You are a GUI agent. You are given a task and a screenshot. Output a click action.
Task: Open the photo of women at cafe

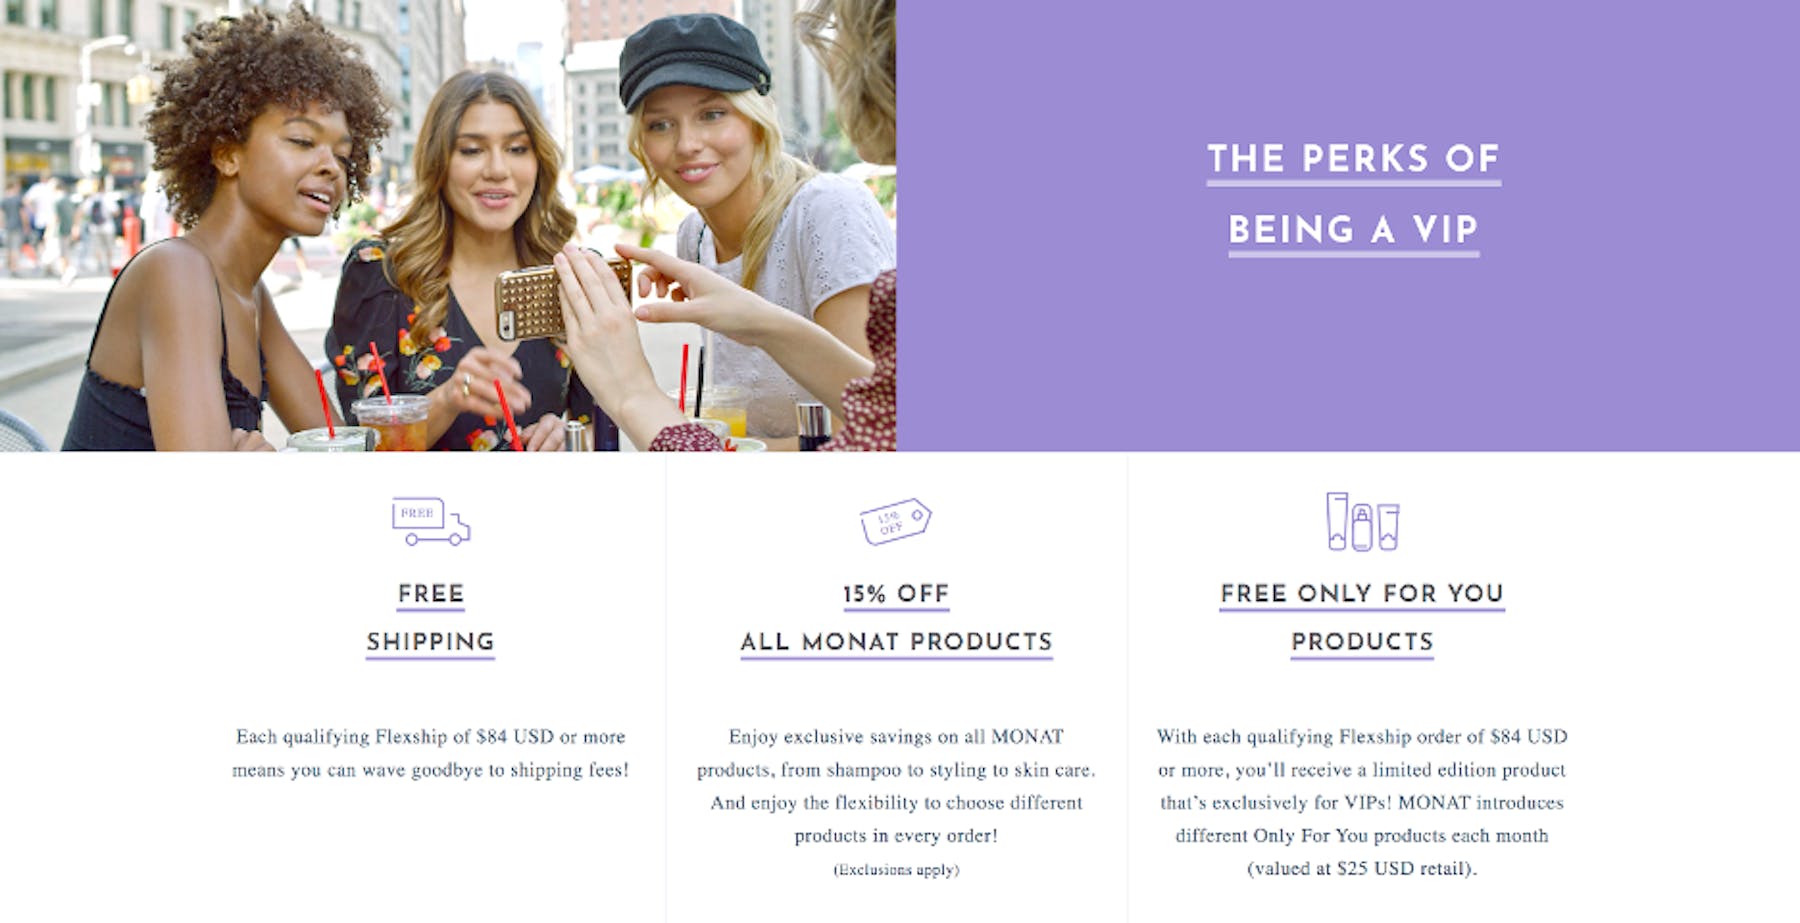[448, 225]
